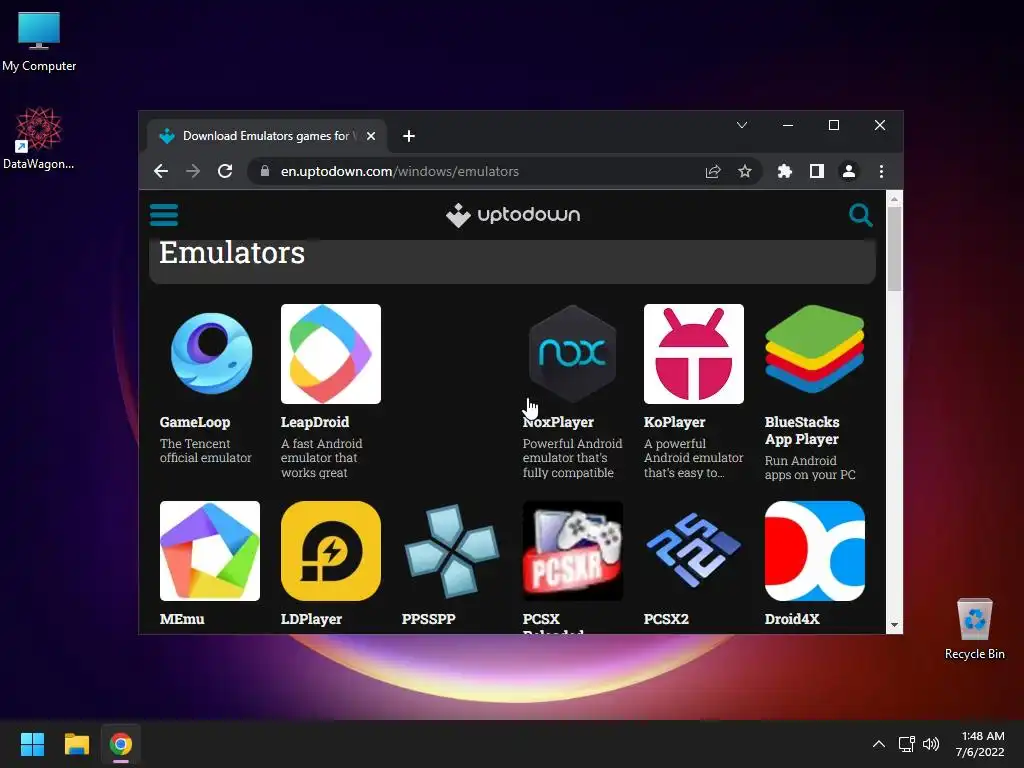Open the Windows Start menu

(32, 744)
